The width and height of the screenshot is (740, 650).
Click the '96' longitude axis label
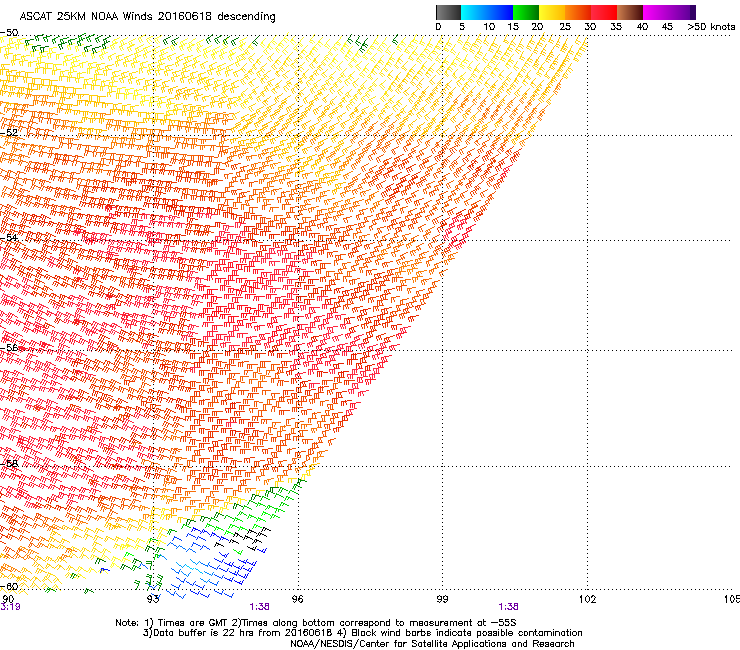click(298, 599)
